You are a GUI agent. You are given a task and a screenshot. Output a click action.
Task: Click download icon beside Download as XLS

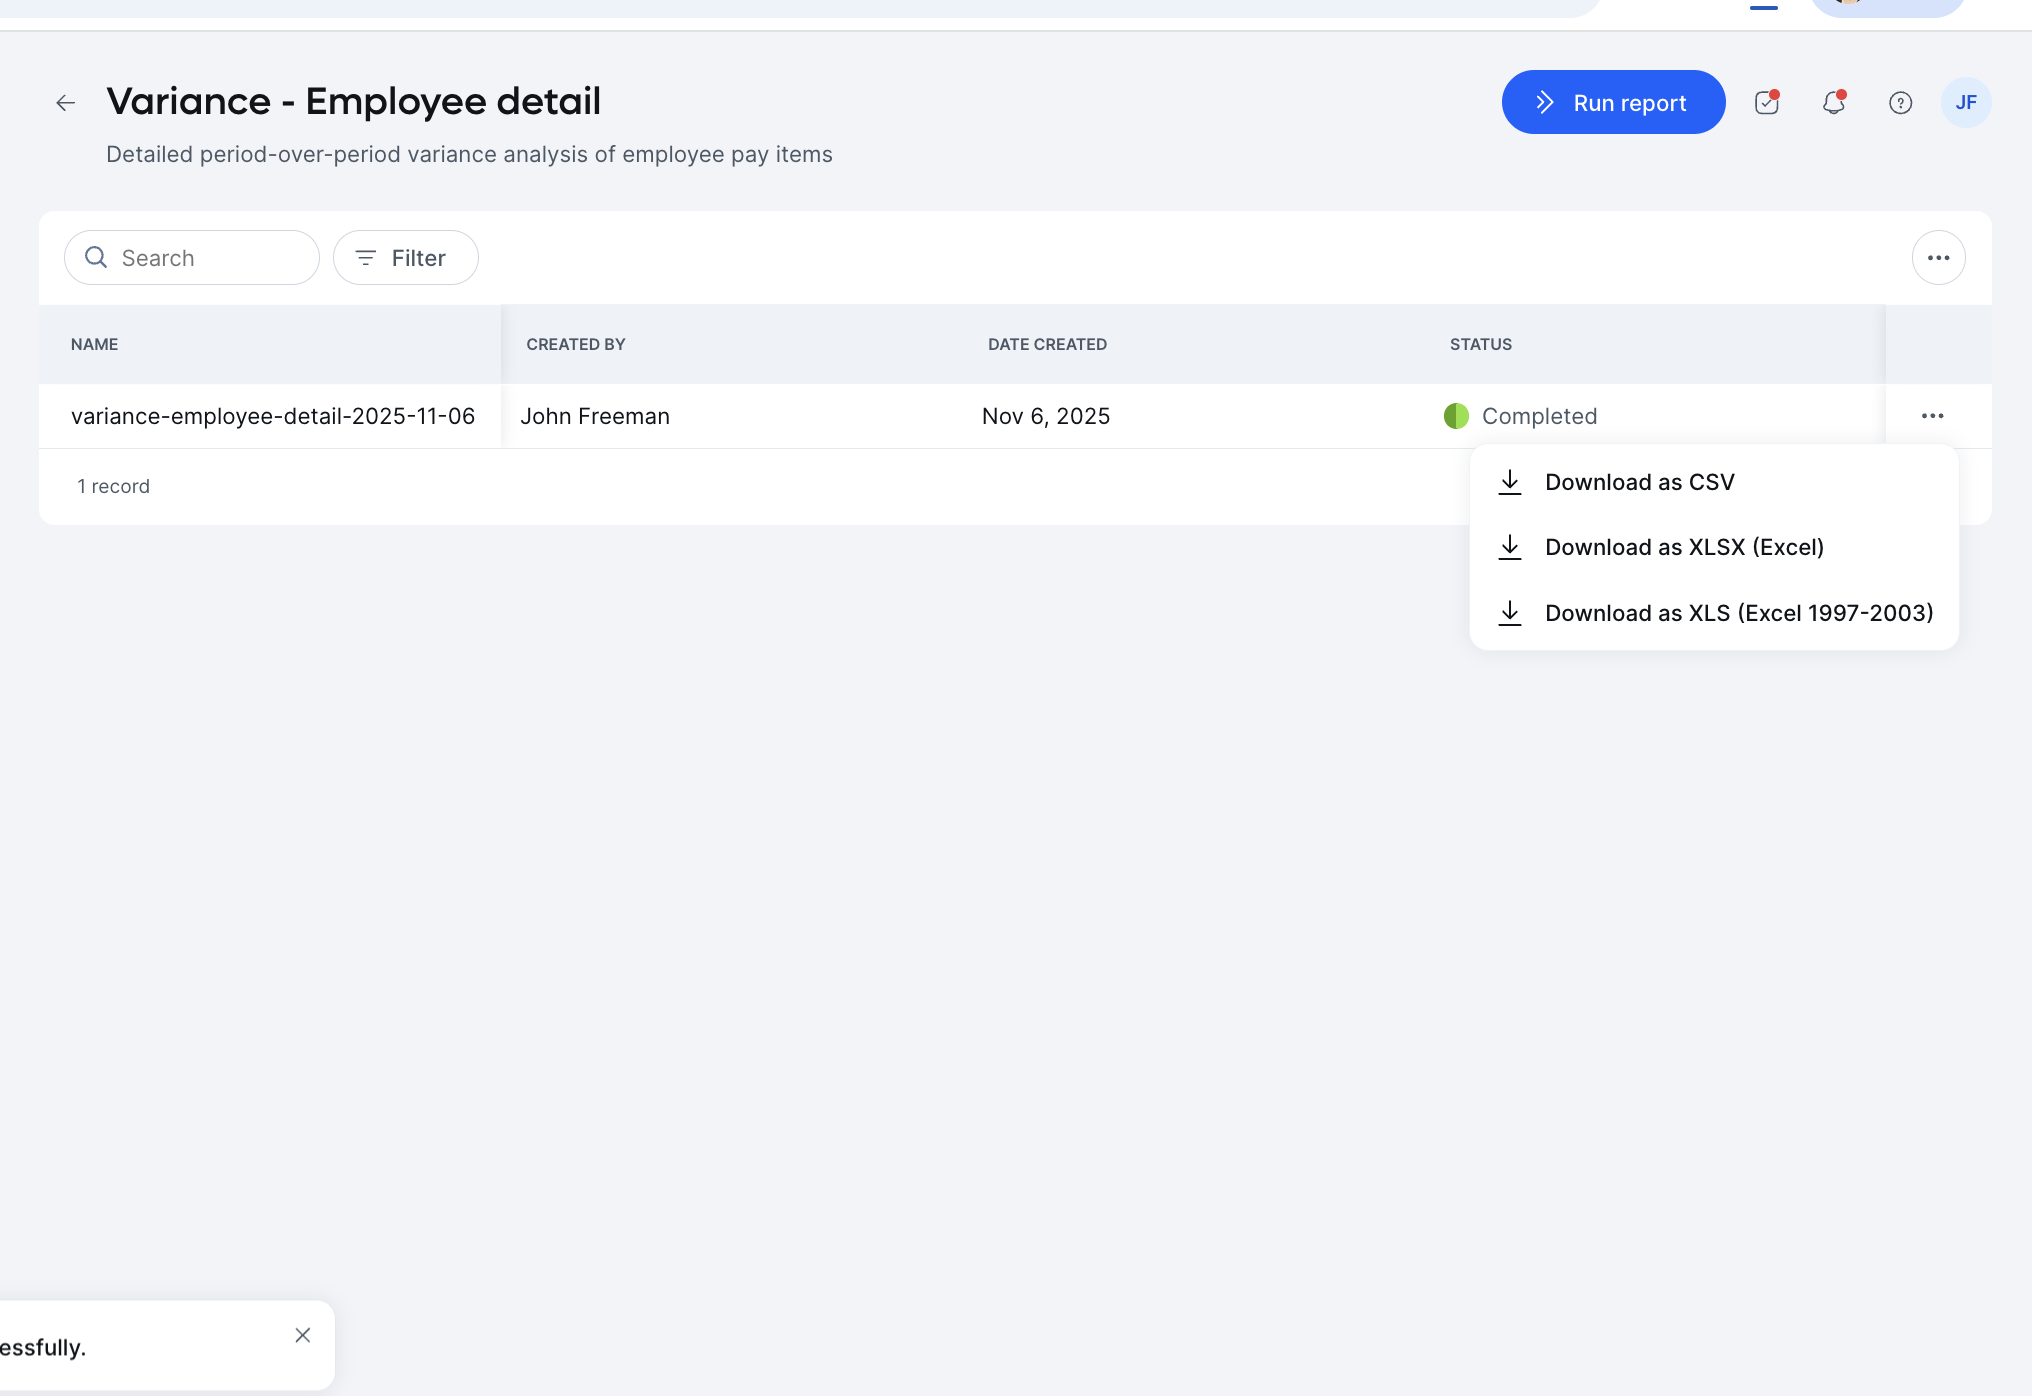click(1510, 613)
